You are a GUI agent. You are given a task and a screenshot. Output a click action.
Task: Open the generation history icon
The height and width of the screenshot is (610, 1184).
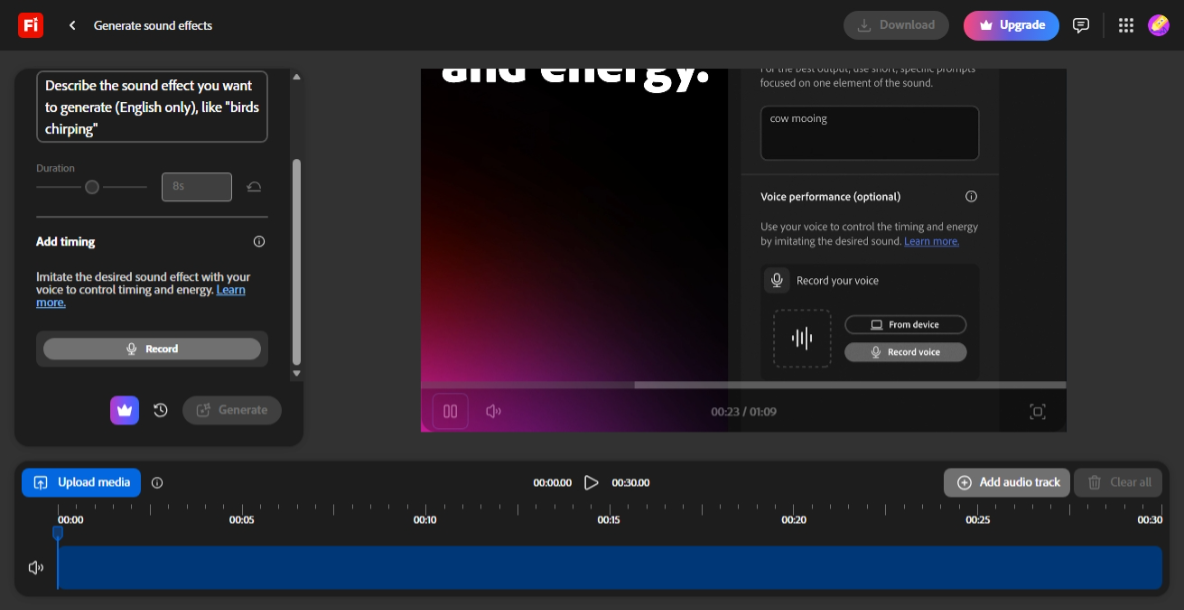160,410
